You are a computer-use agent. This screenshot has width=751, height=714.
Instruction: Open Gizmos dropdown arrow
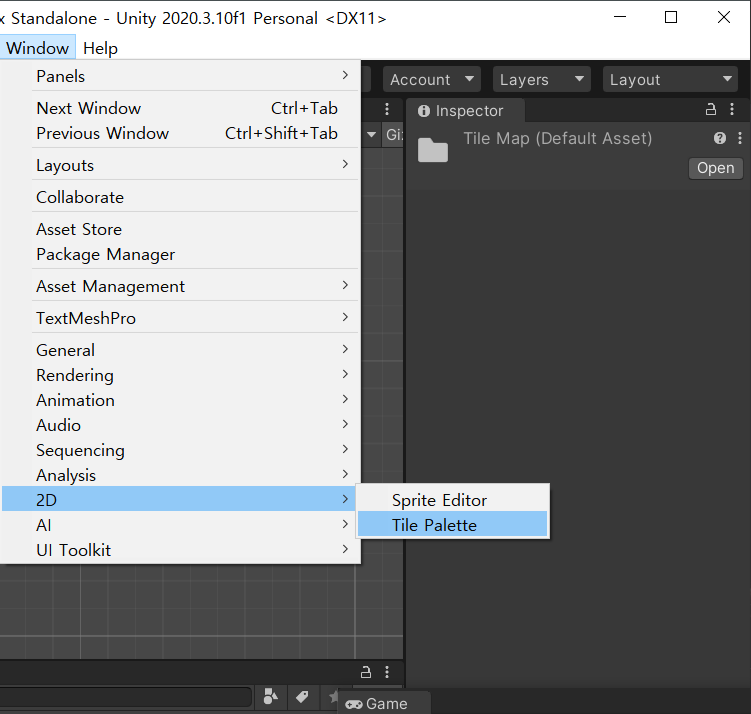(x=372, y=135)
